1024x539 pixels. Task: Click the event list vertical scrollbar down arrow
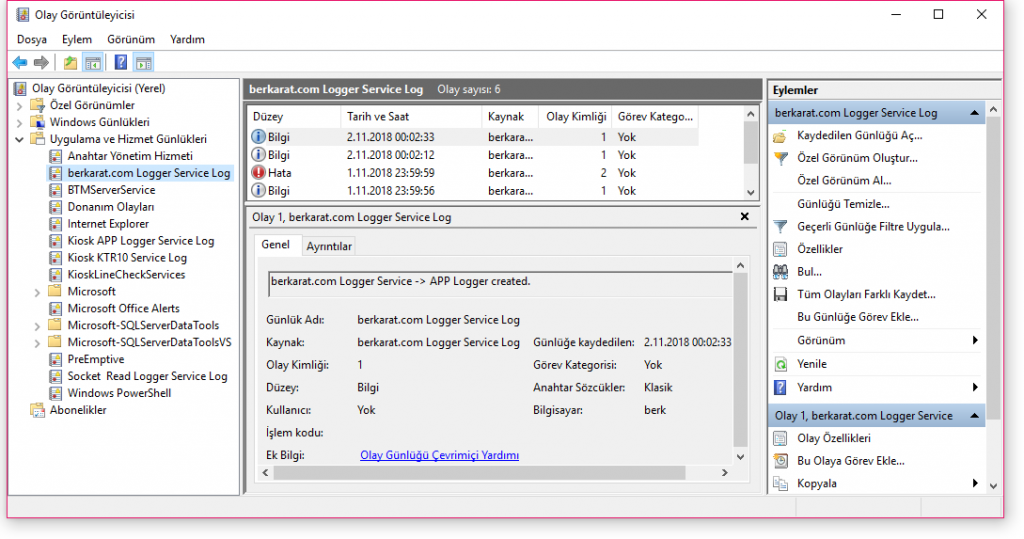751,192
